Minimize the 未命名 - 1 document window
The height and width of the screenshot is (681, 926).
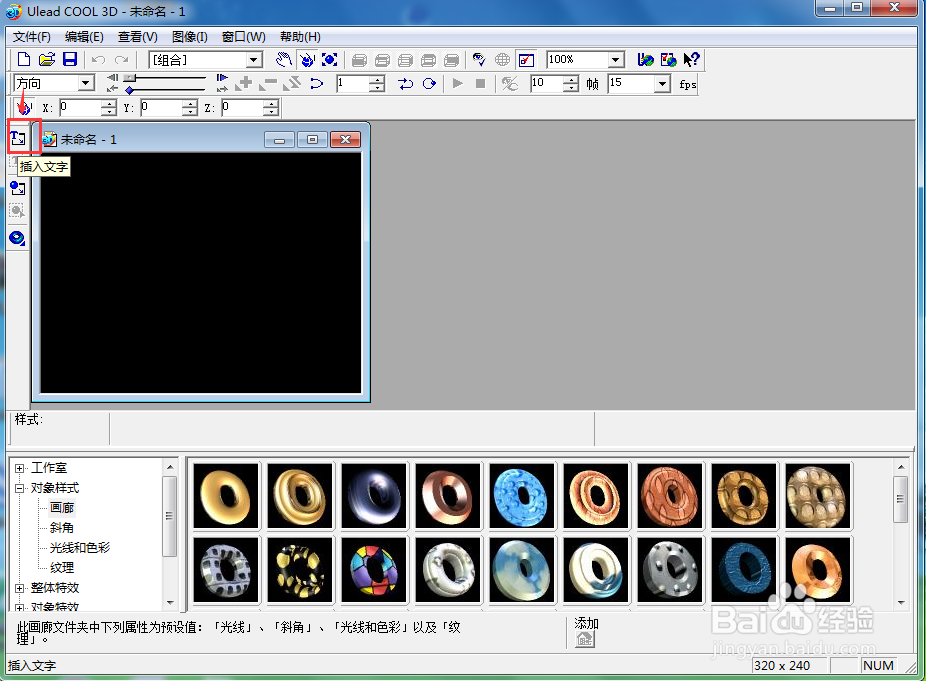click(x=279, y=140)
